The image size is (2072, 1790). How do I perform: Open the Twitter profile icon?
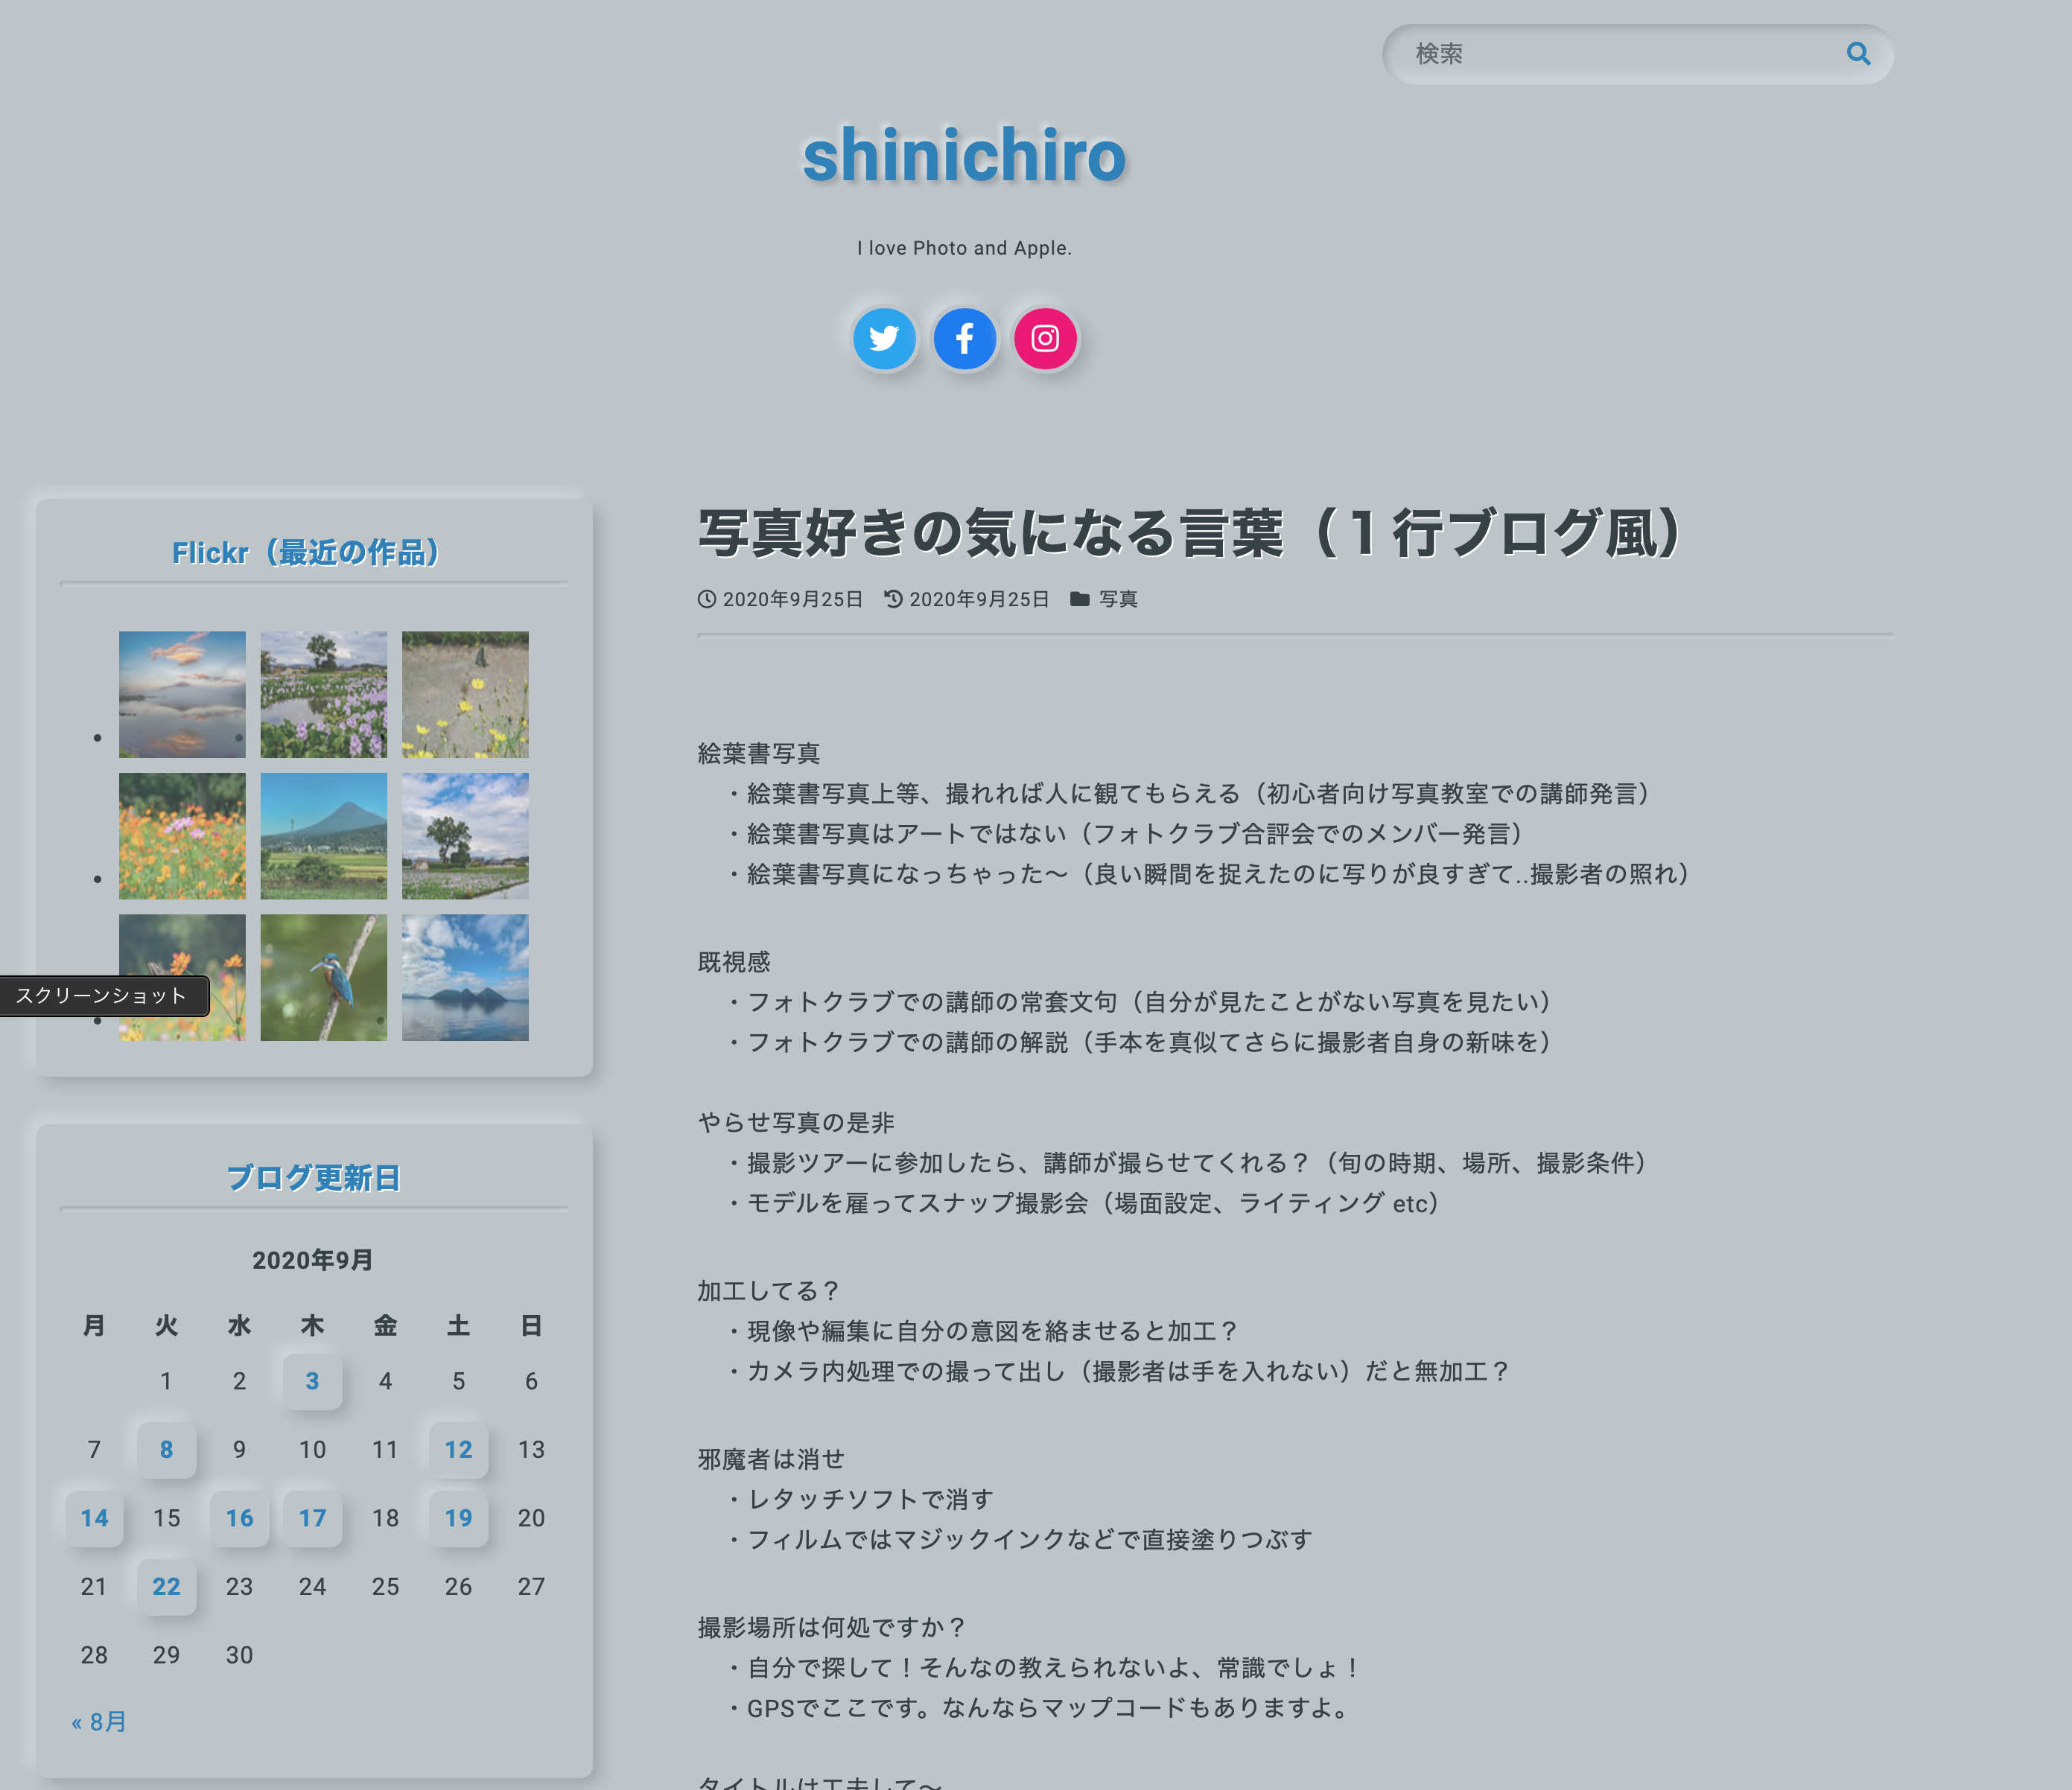pos(884,339)
